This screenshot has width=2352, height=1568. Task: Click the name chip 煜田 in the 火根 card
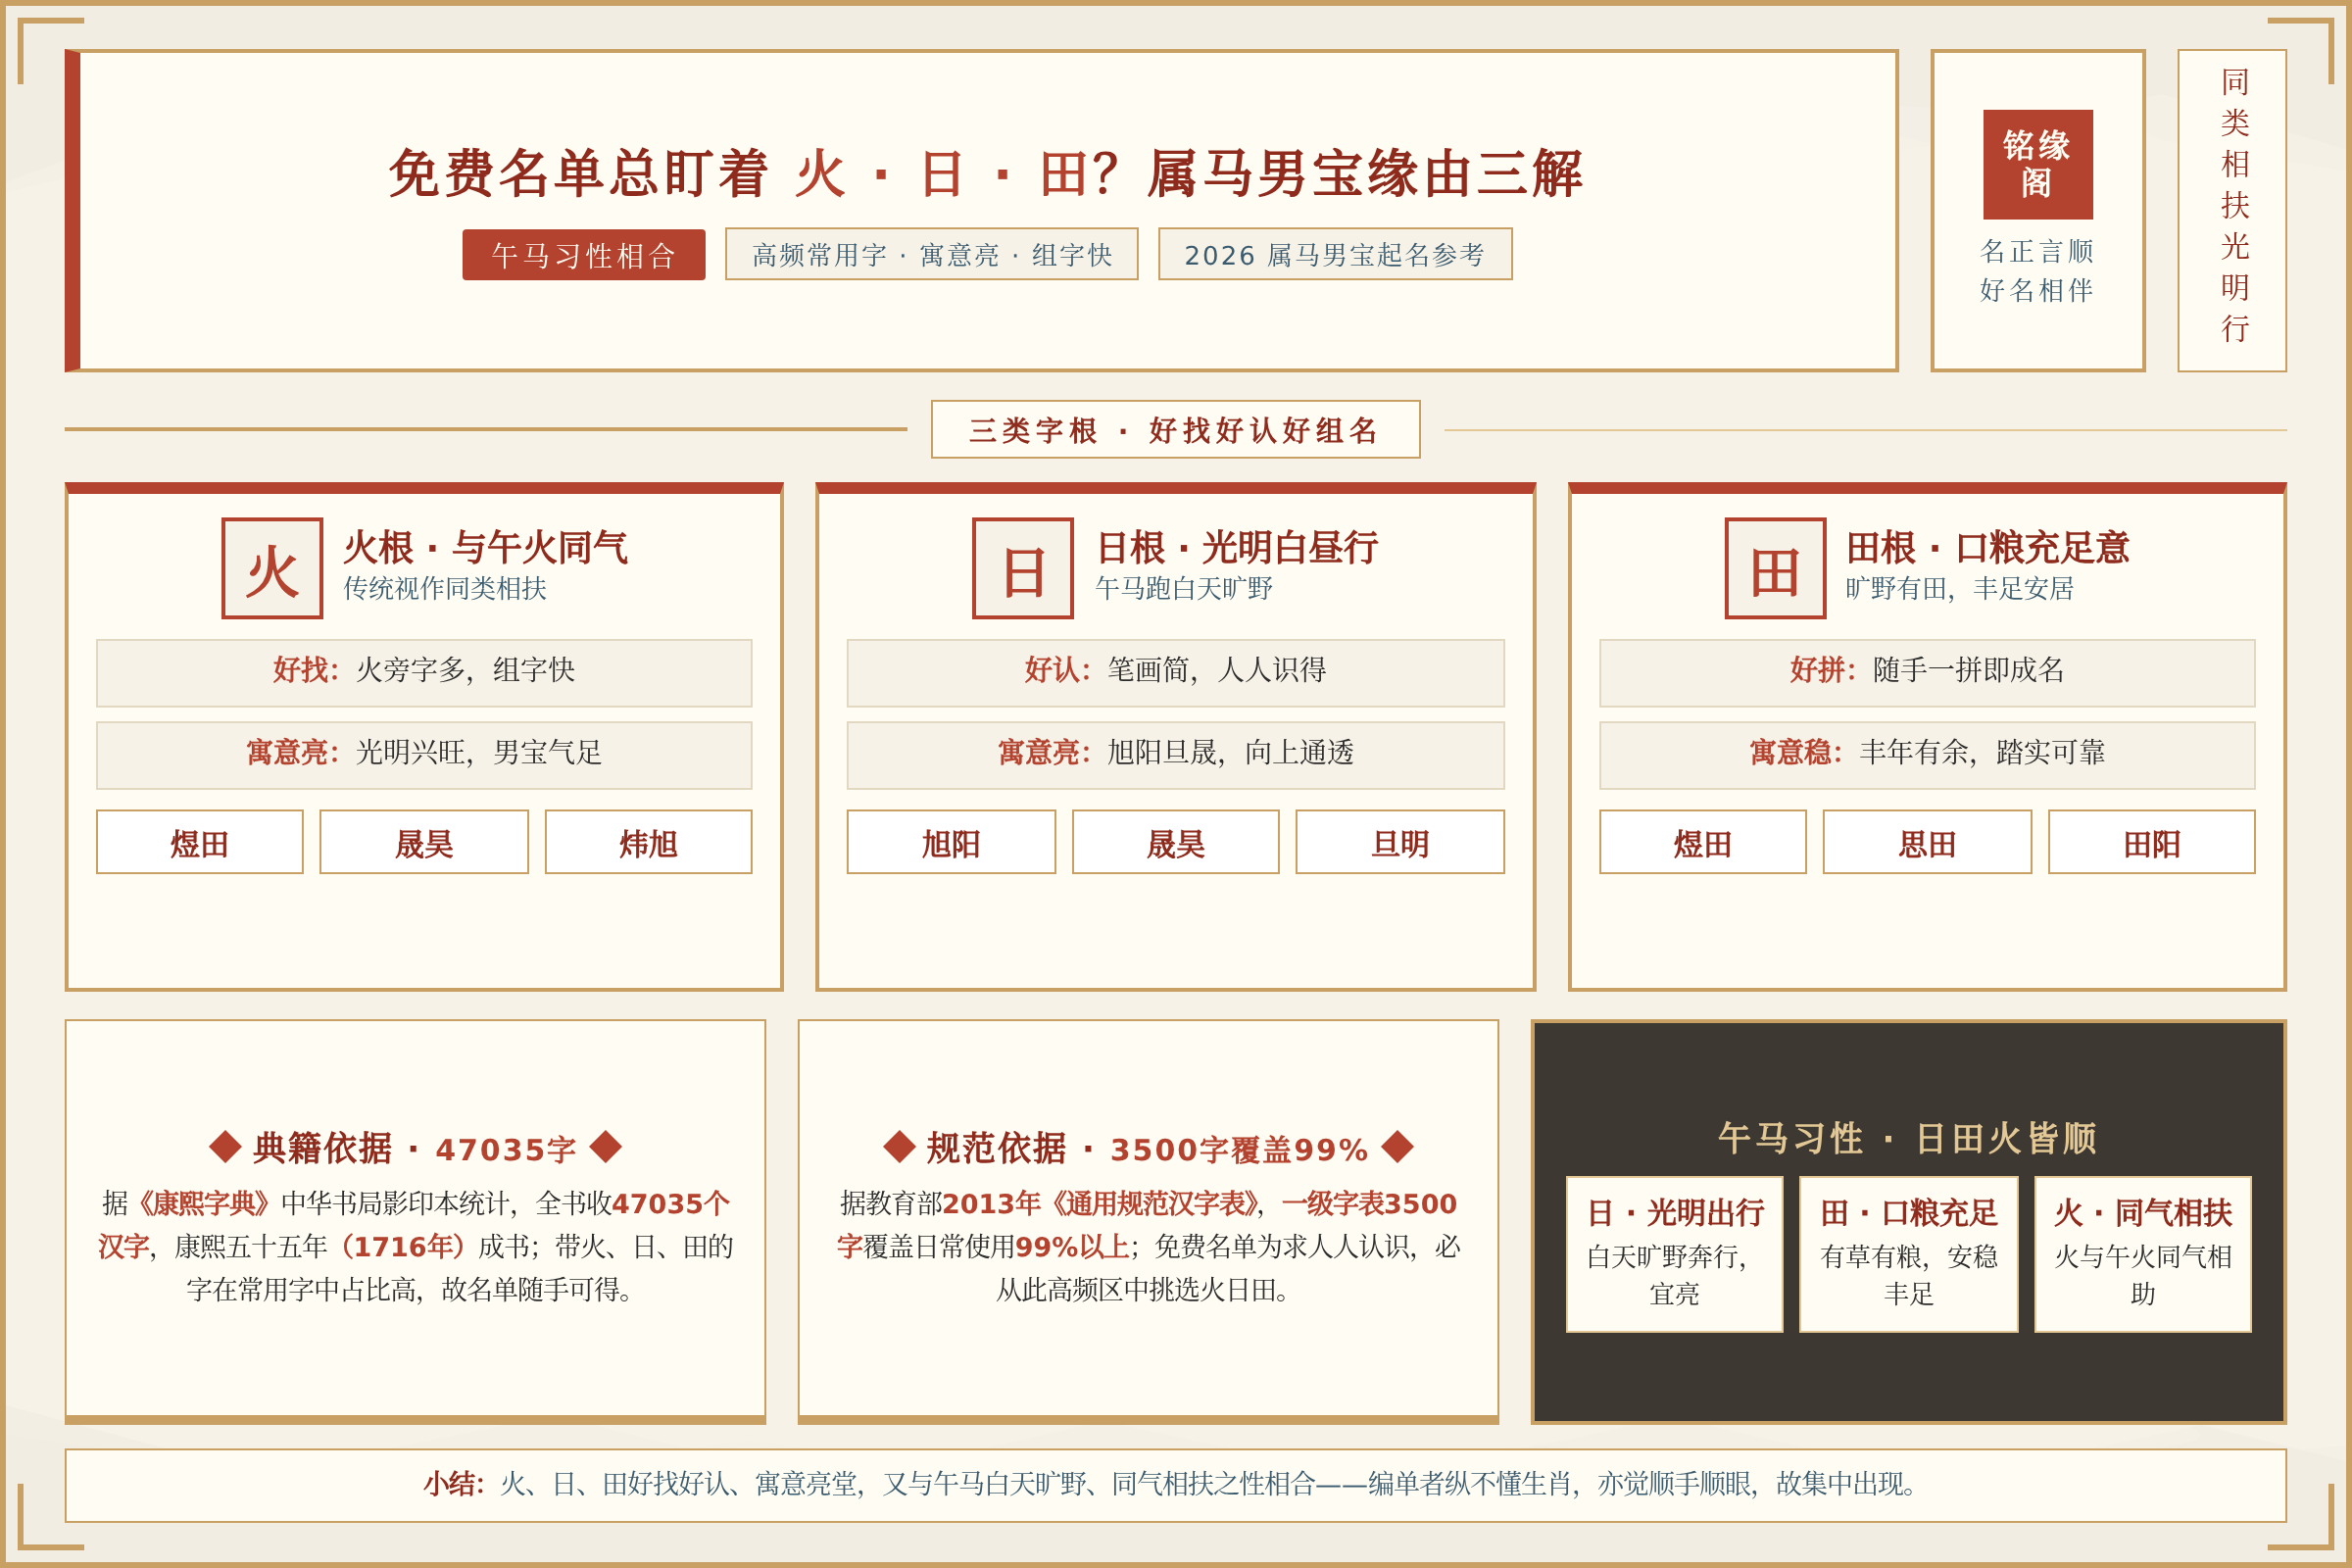tap(200, 842)
